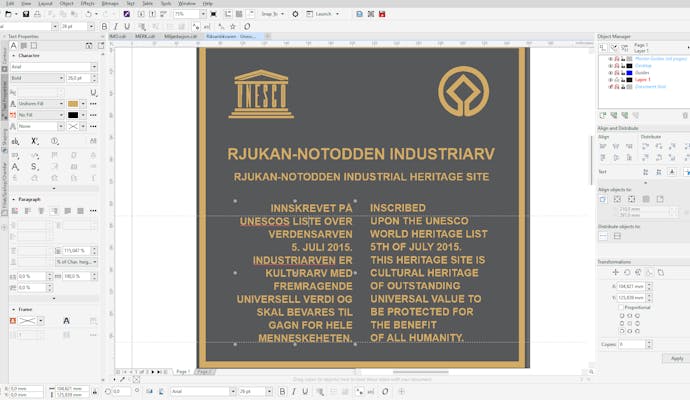Image resolution: width=690 pixels, height=400 pixels.
Task: Toggle visibility eye of the Guides layer
Action: 611,72
